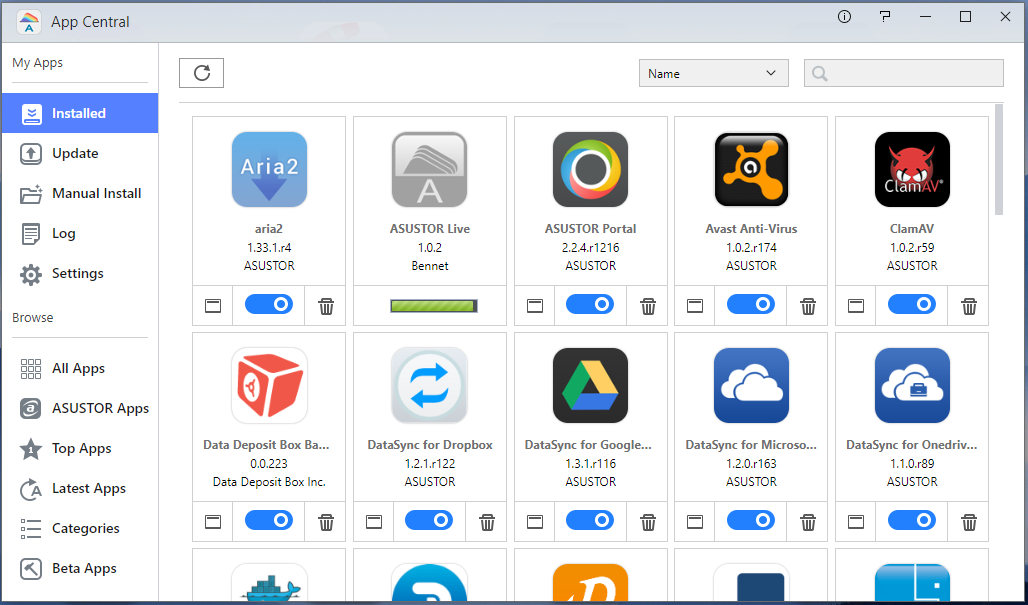Viewport: 1028px width, 605px height.
Task: Disable DataSync for Onedrive toggle
Action: (912, 520)
